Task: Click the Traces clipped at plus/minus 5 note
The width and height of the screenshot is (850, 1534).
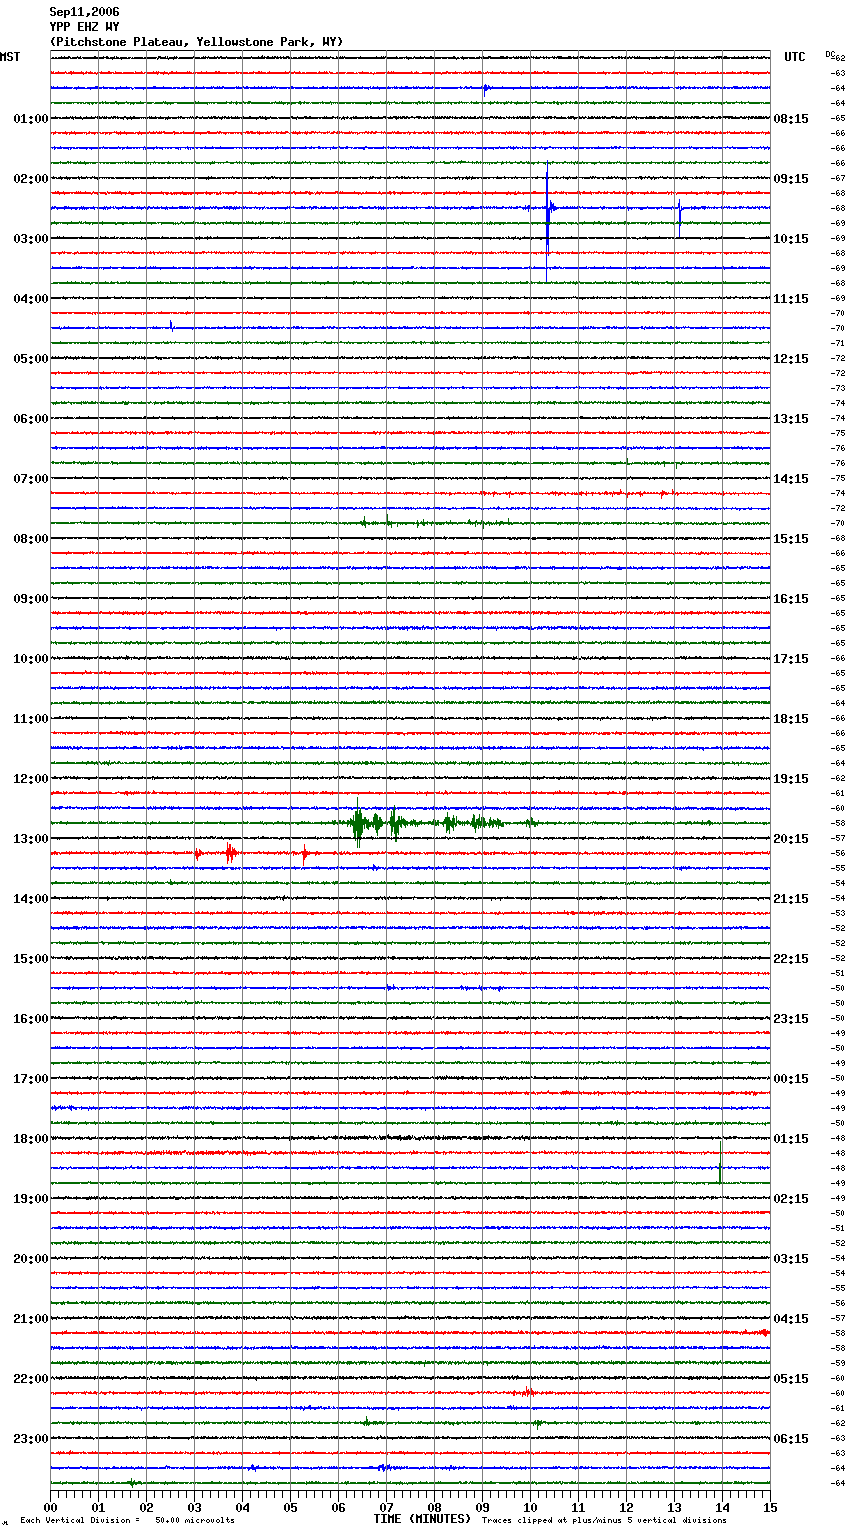Action: pyautogui.click(x=604, y=1520)
